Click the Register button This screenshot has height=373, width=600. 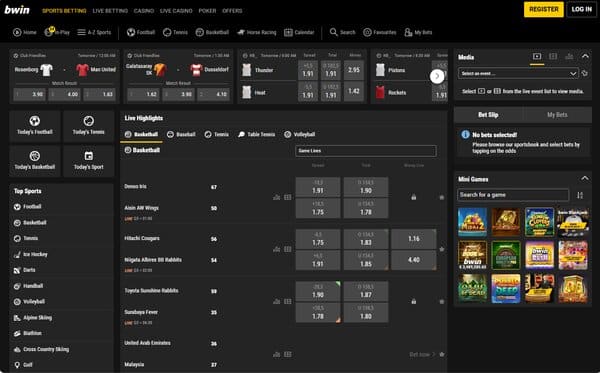(x=543, y=9)
